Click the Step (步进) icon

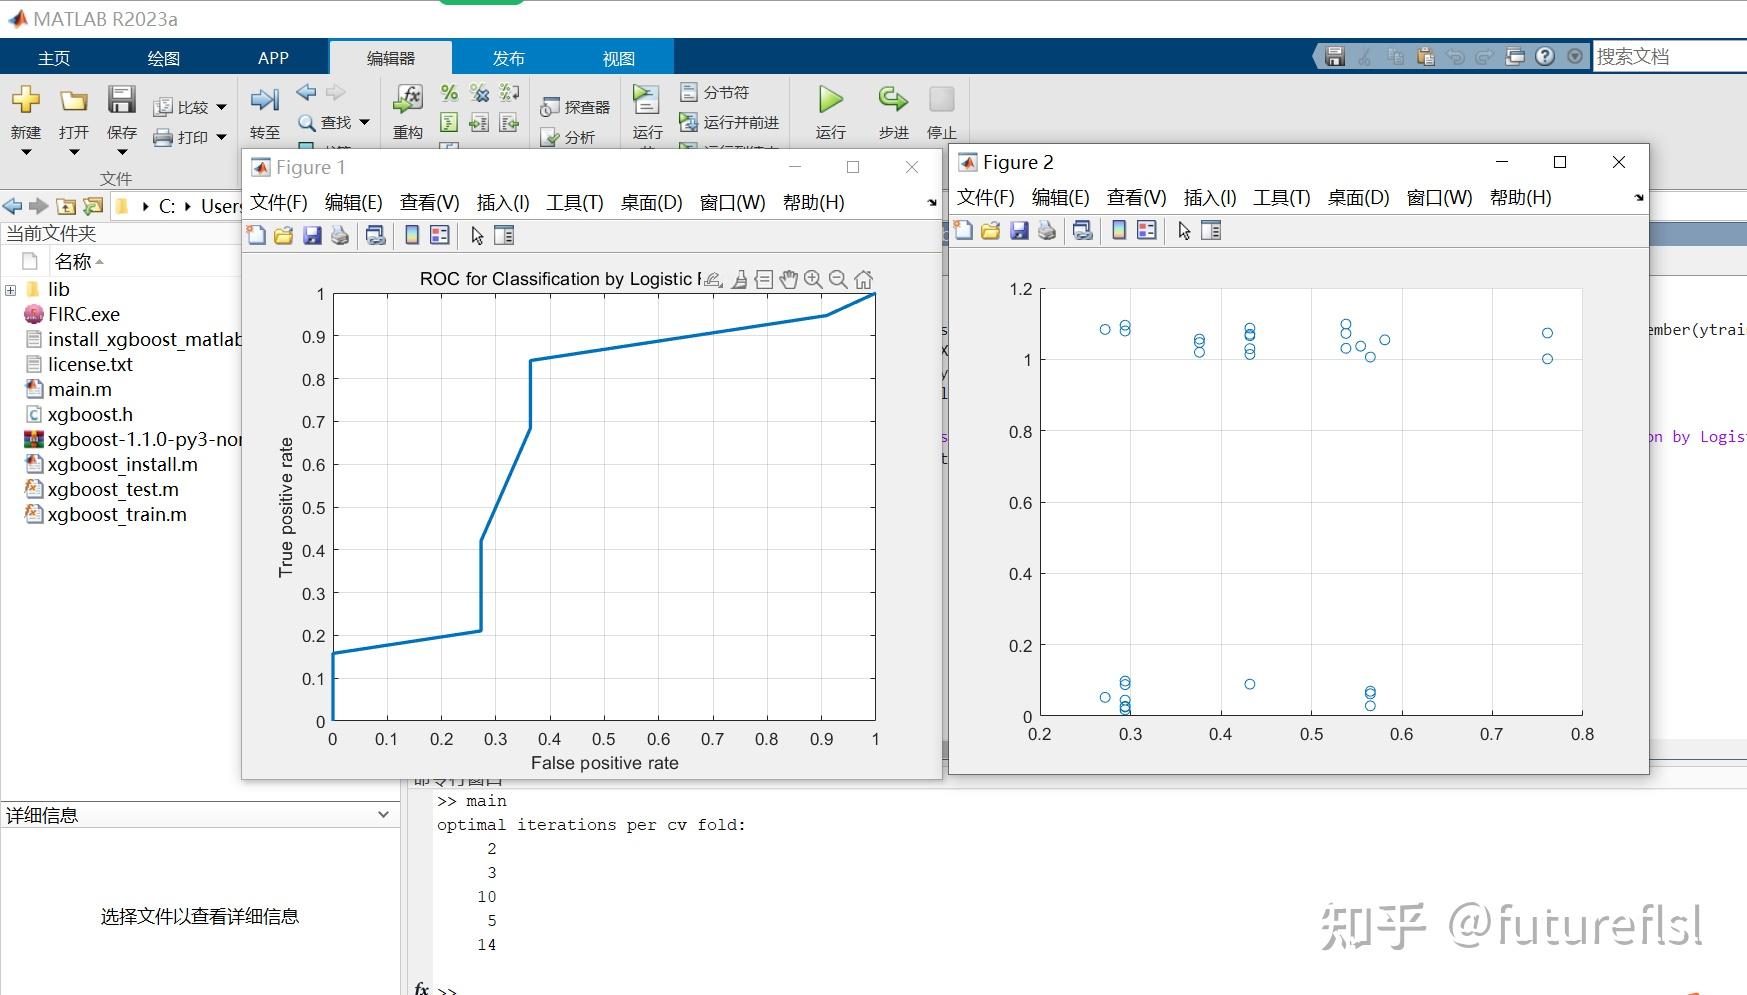892,99
